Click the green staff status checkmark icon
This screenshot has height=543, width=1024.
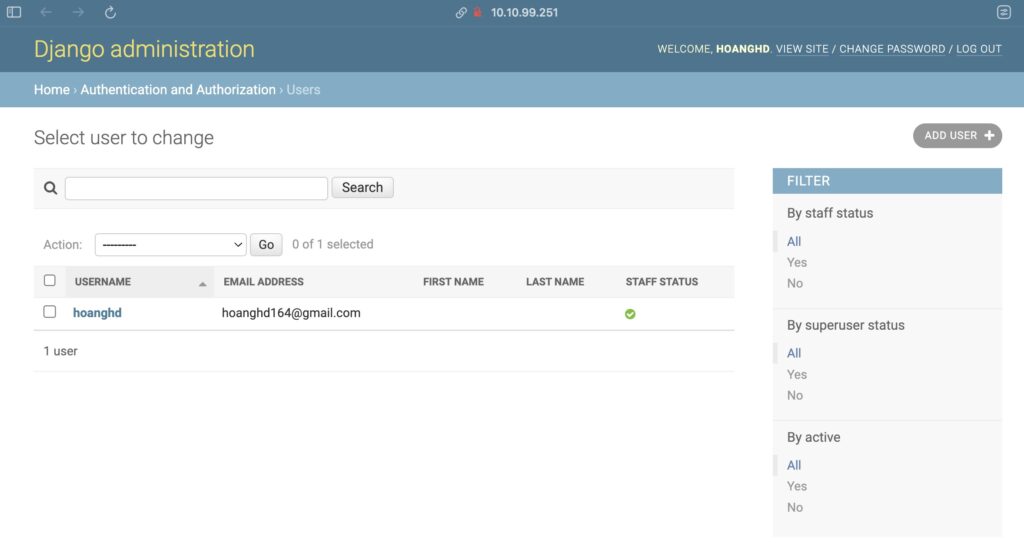[x=630, y=314]
